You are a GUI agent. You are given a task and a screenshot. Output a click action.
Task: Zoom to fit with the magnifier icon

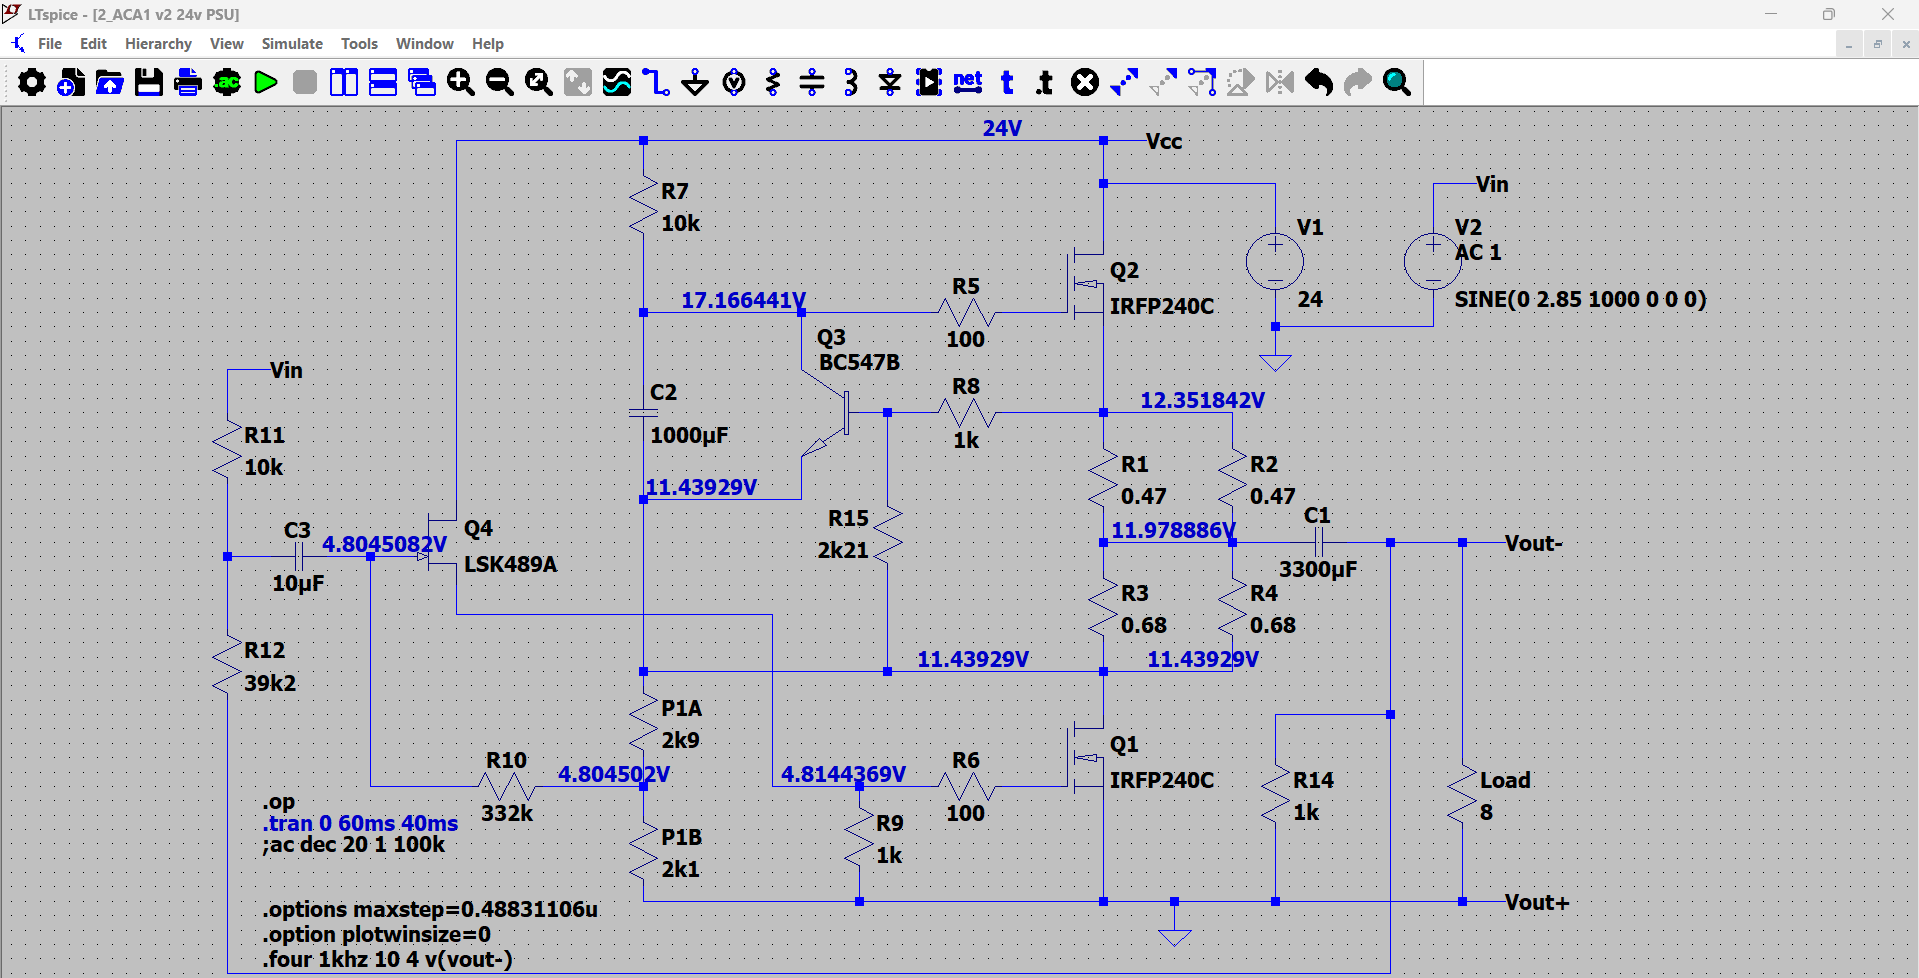539,82
